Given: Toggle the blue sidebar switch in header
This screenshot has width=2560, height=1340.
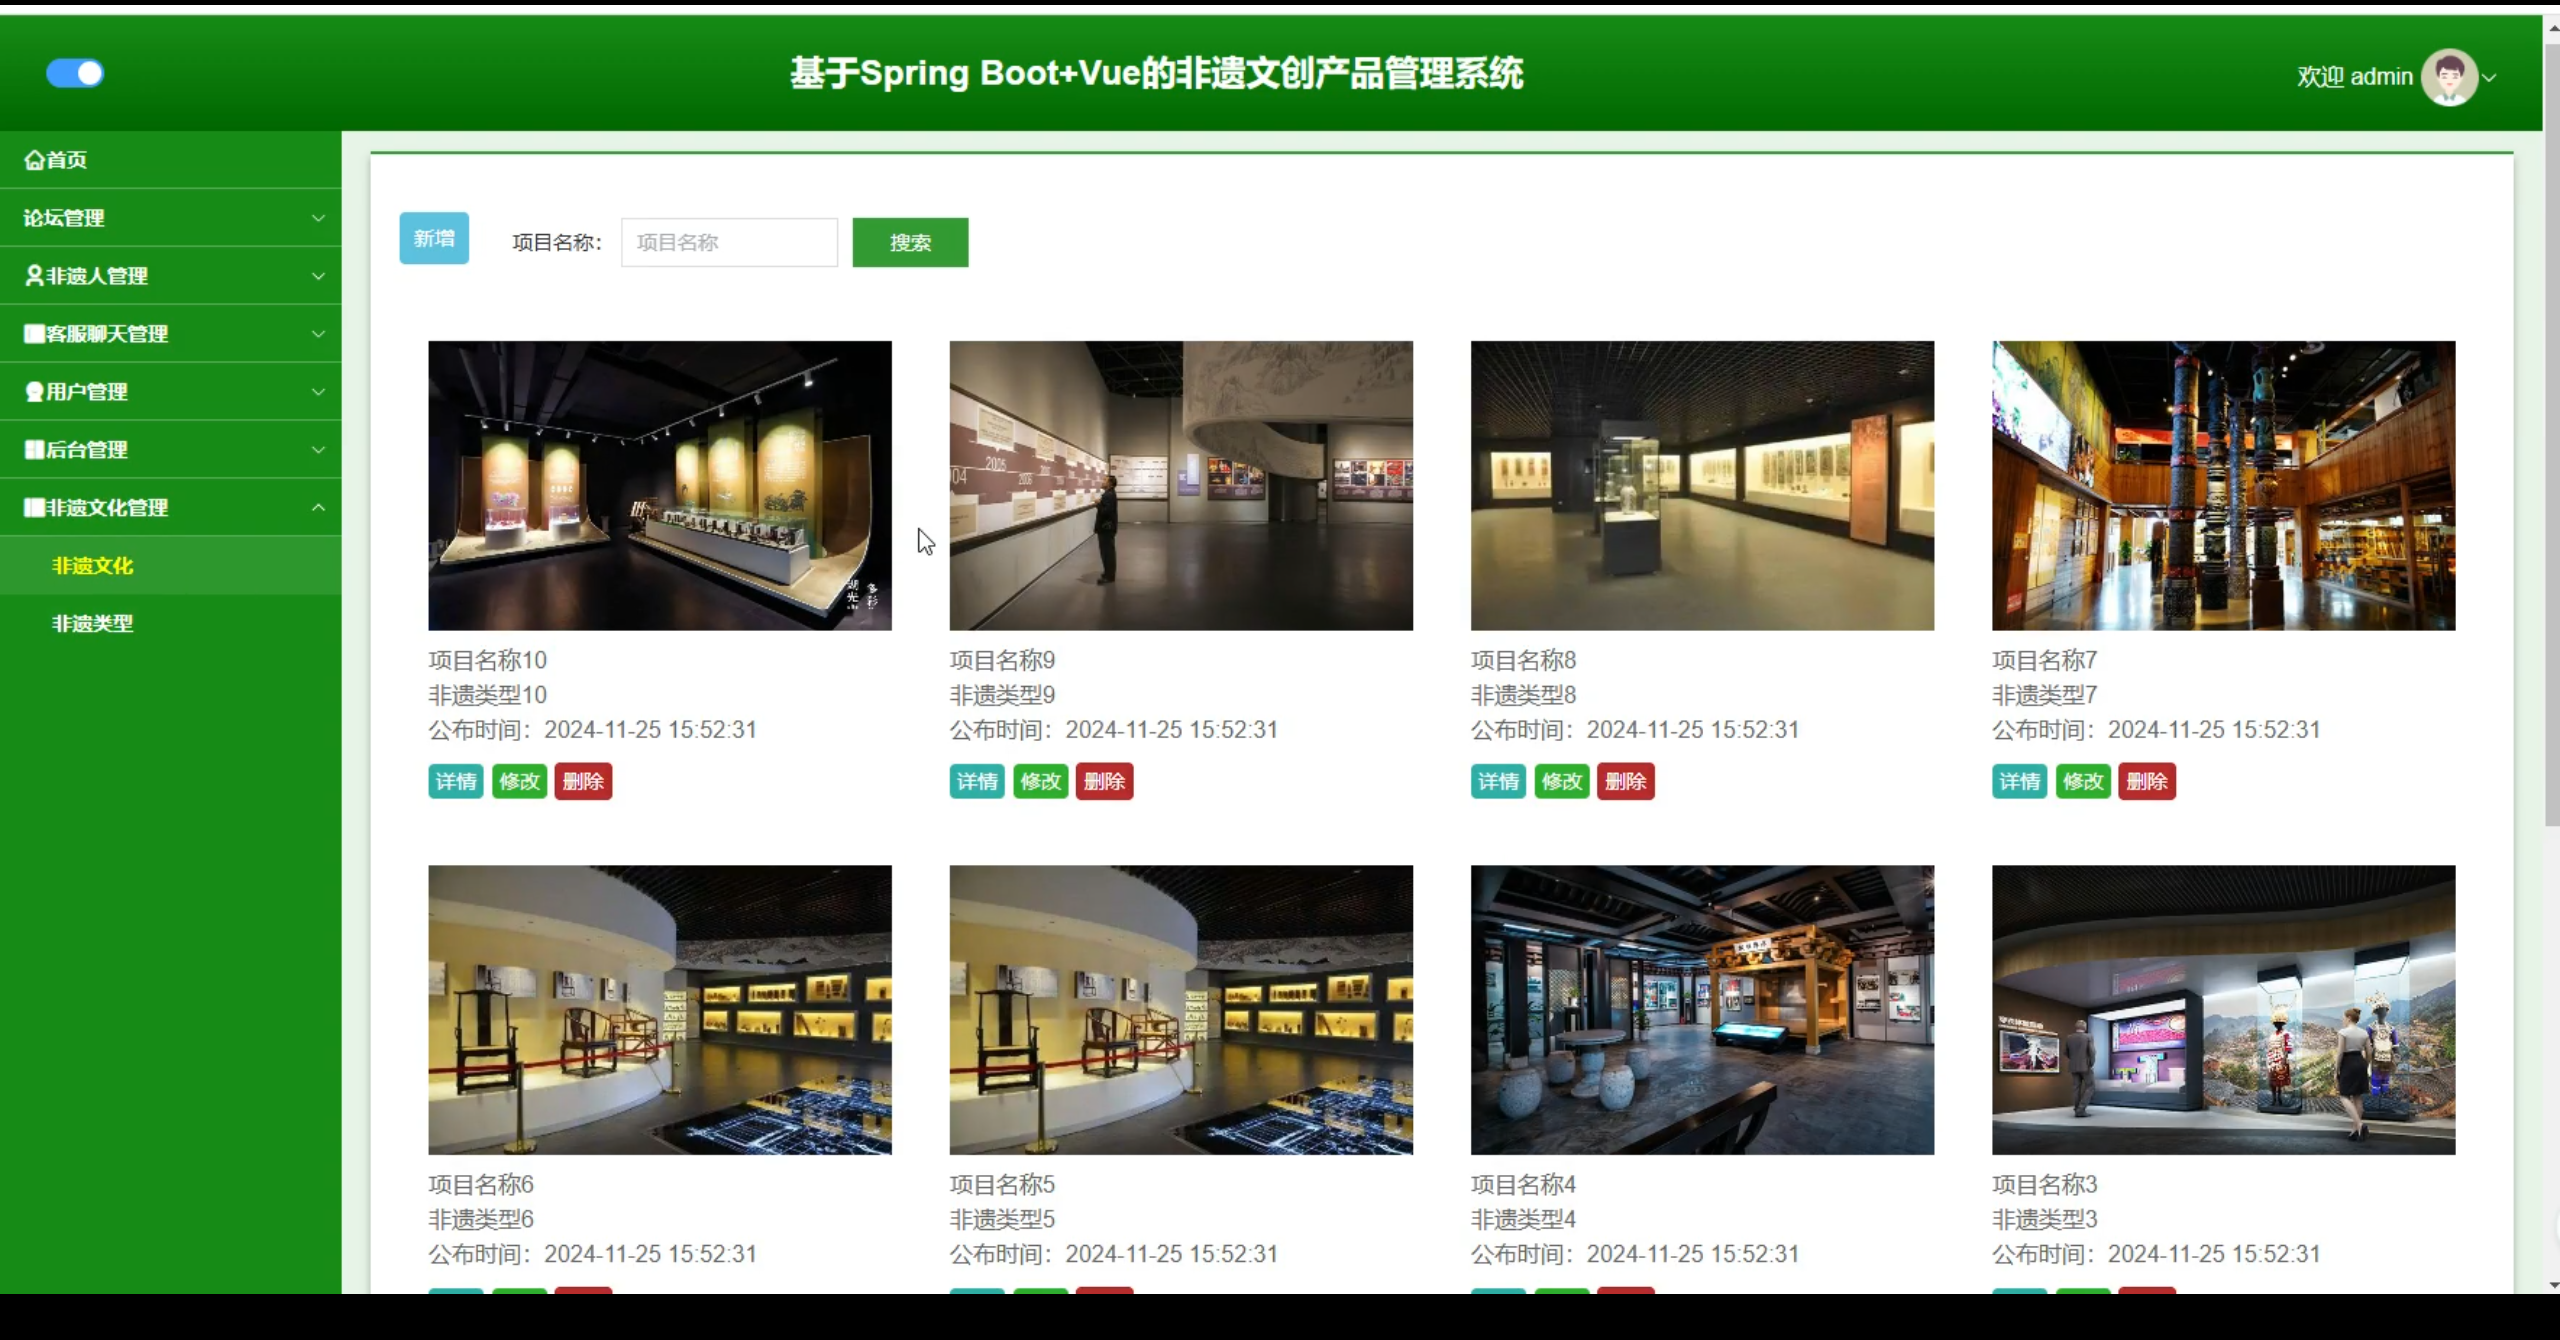Looking at the screenshot, I should pyautogui.click(x=75, y=73).
